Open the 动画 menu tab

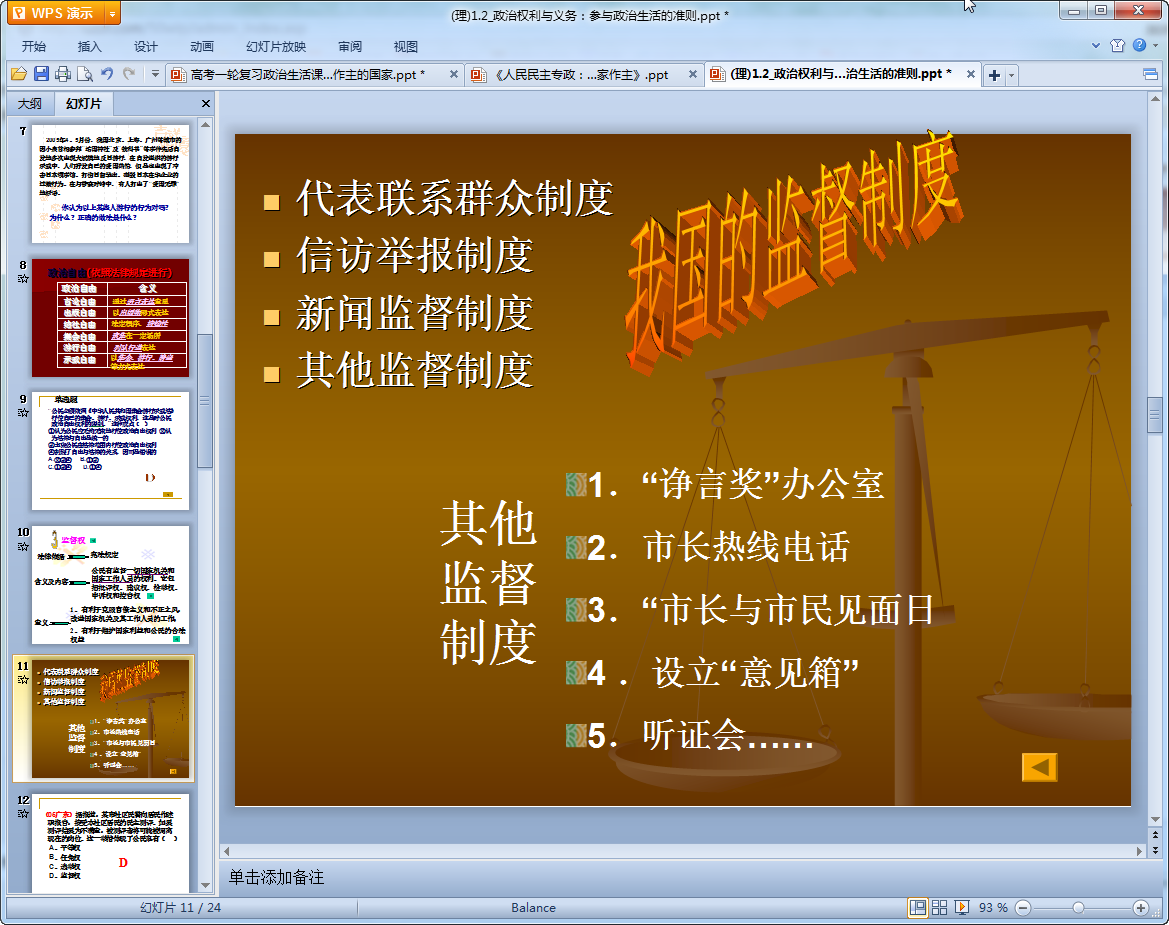click(x=201, y=46)
